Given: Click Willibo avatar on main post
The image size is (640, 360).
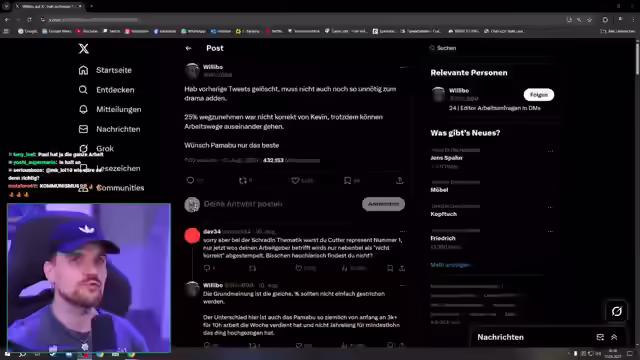Looking at the screenshot, I should click(x=192, y=71).
